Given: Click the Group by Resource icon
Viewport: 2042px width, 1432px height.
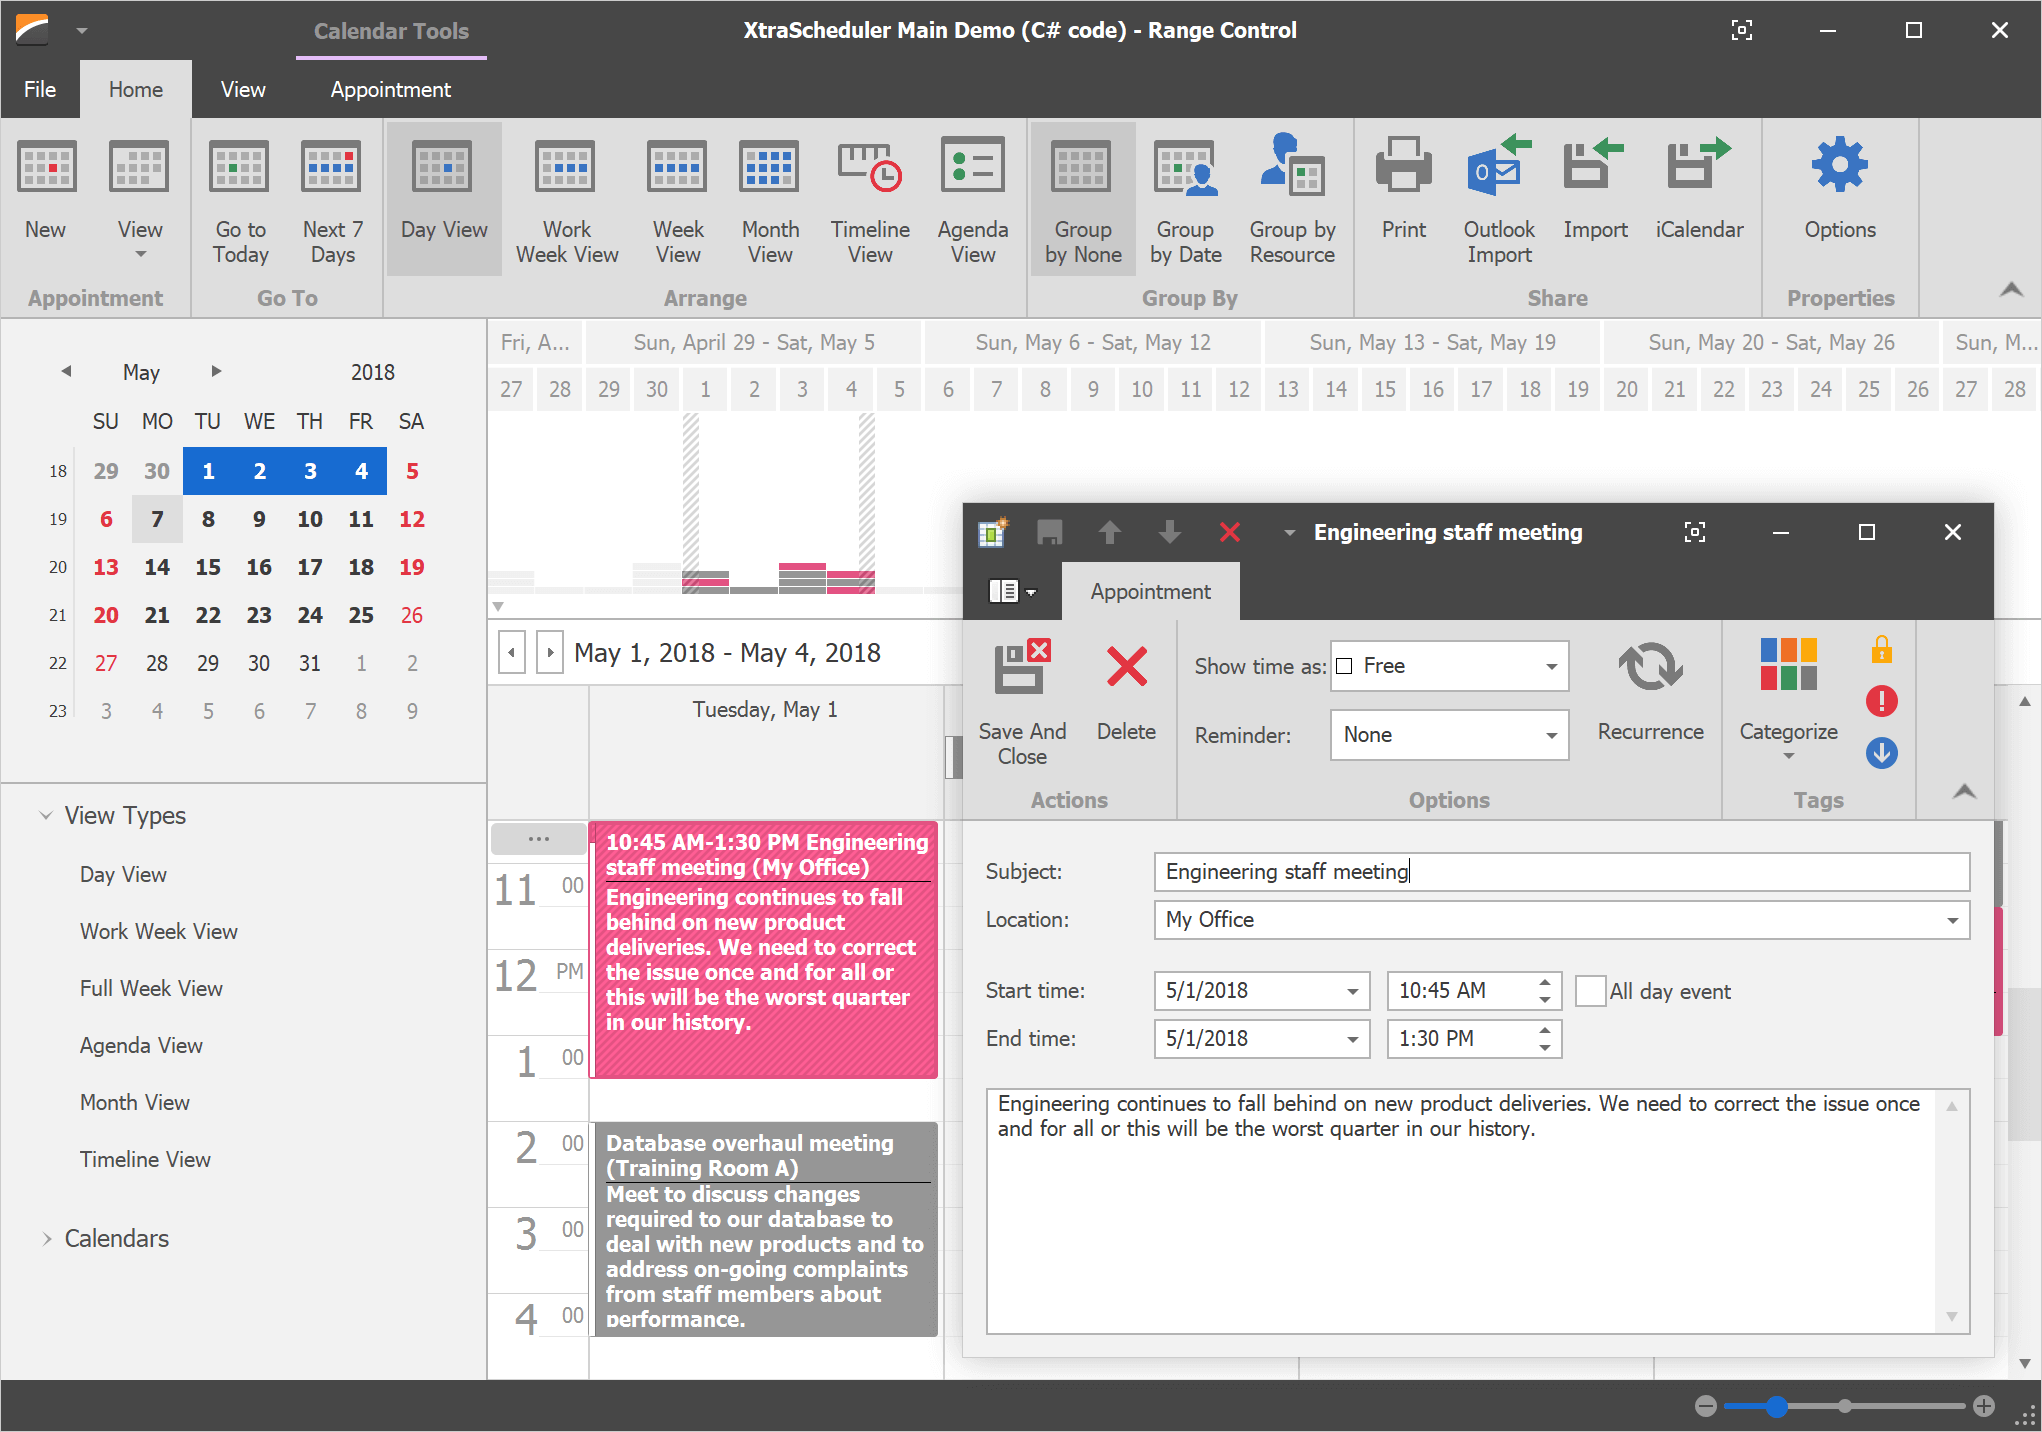Looking at the screenshot, I should tap(1293, 202).
